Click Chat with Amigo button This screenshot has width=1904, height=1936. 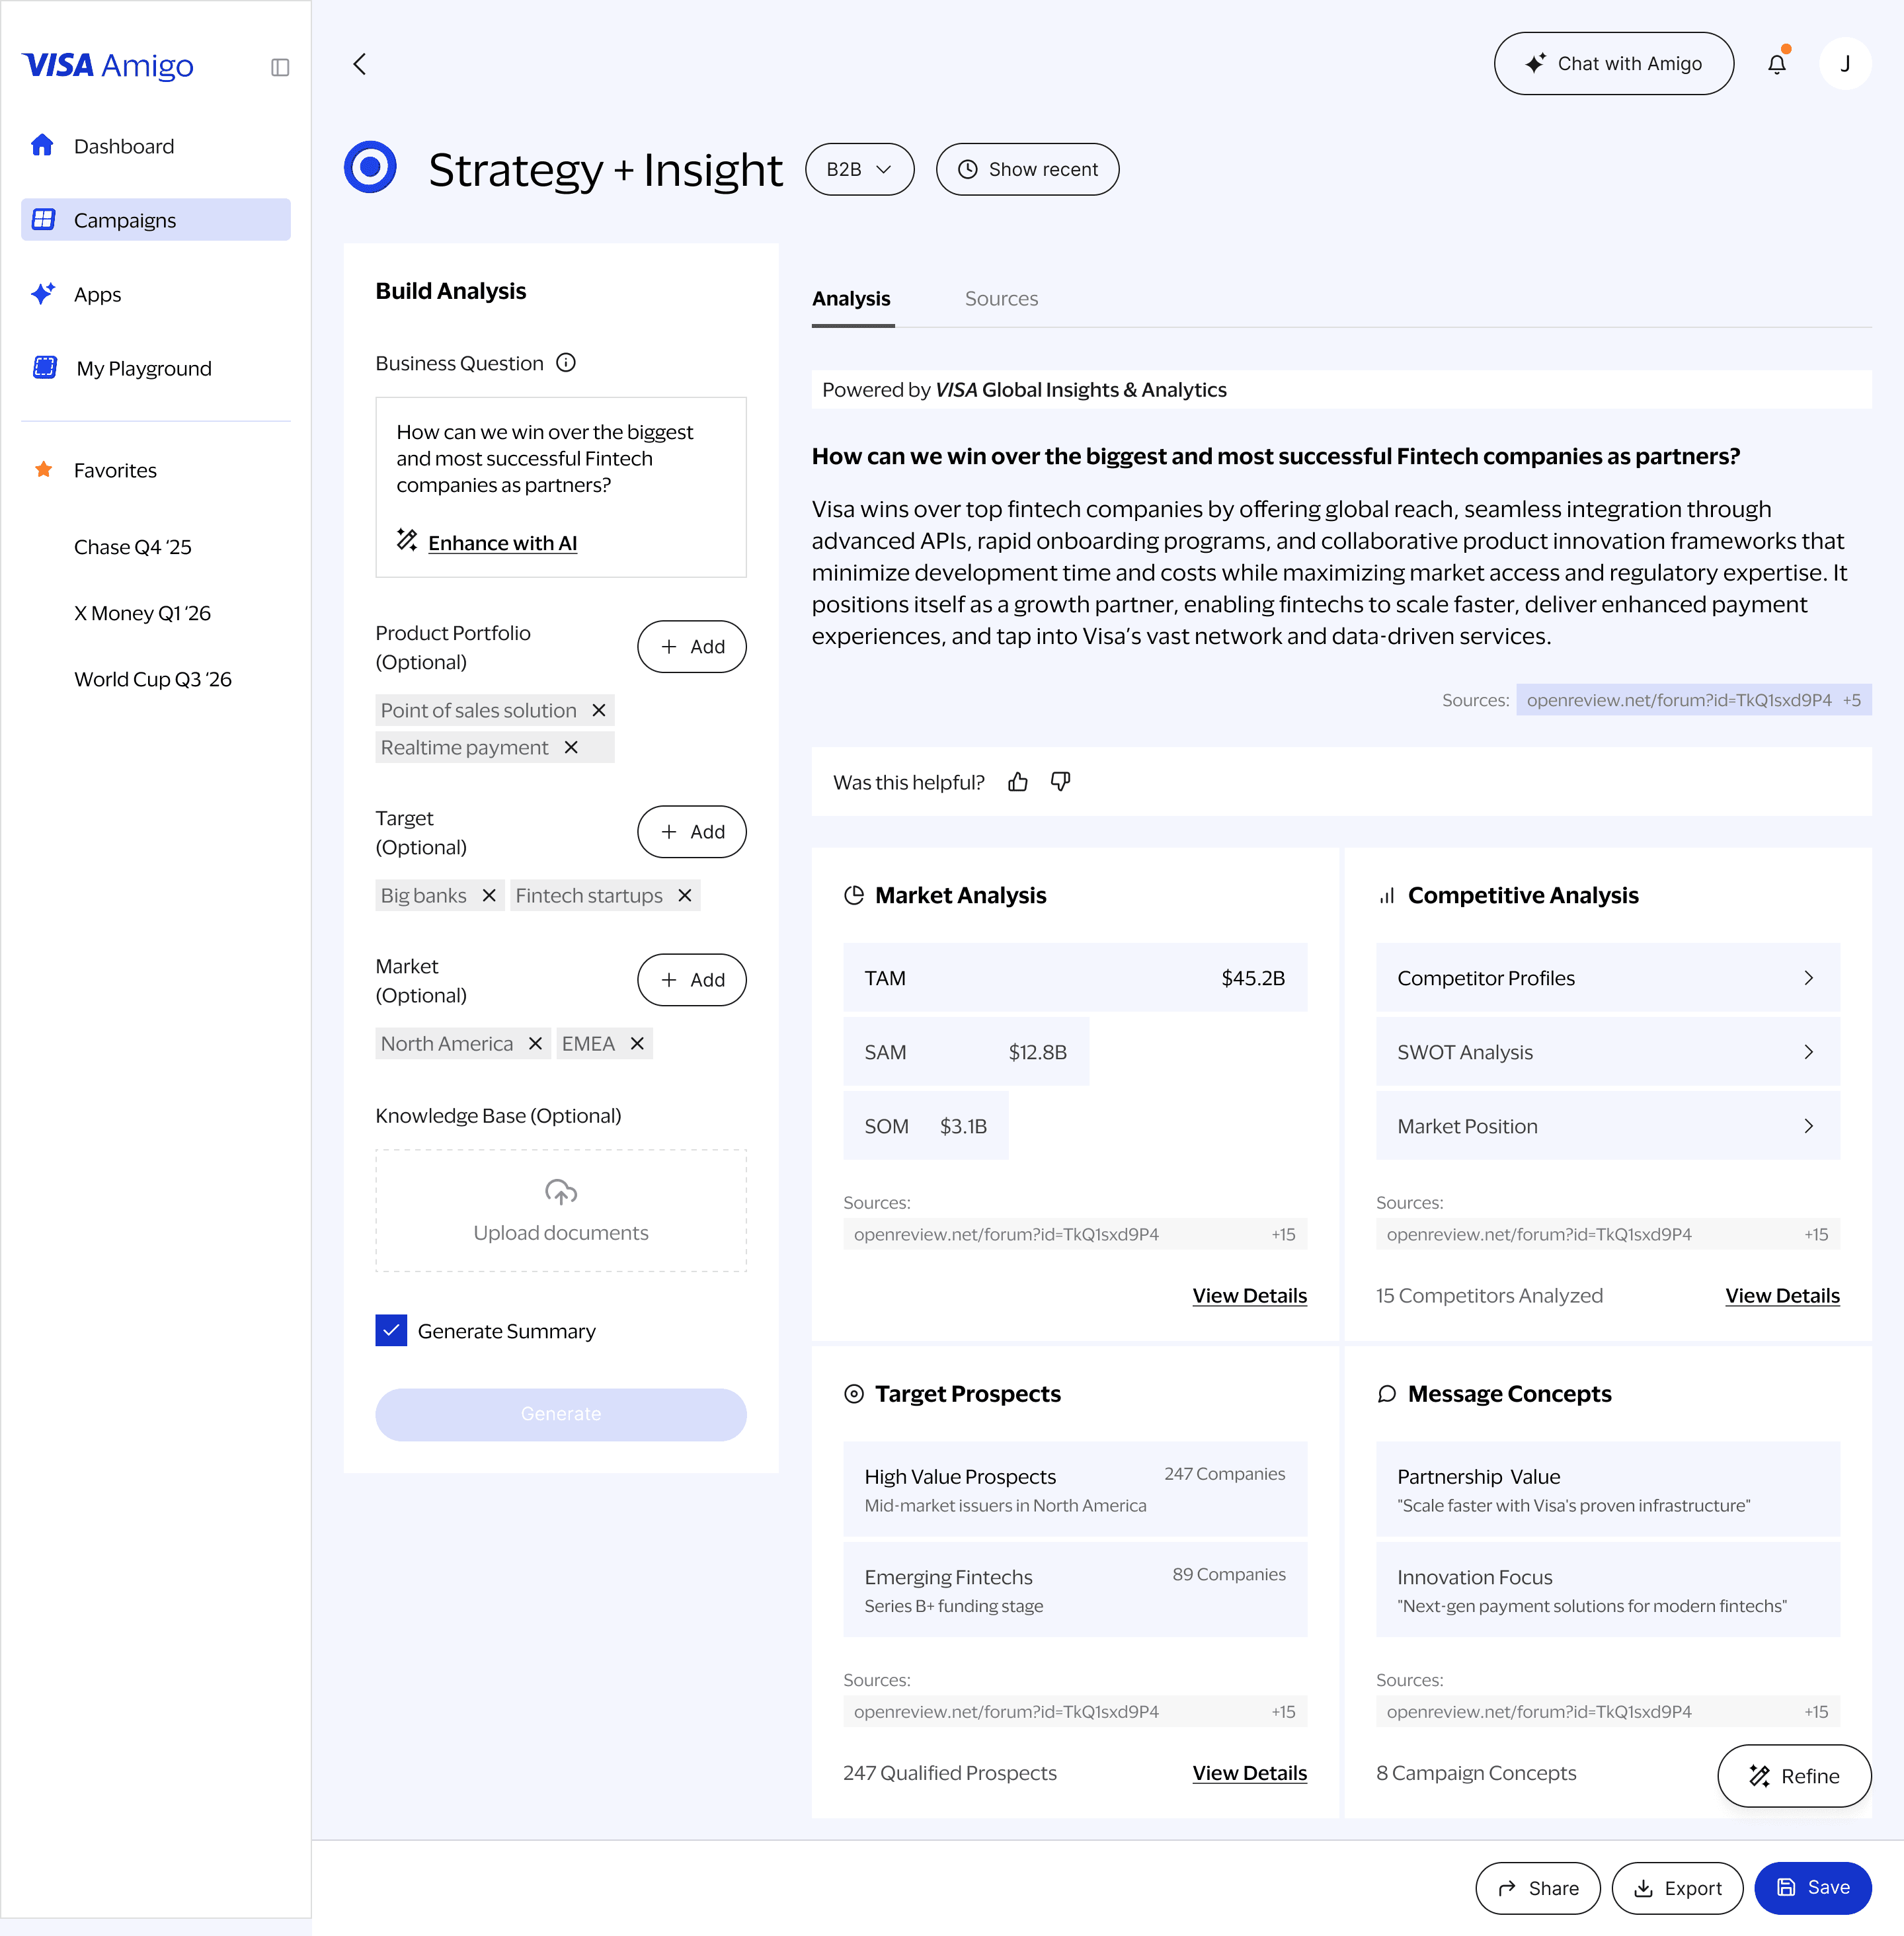point(1613,64)
